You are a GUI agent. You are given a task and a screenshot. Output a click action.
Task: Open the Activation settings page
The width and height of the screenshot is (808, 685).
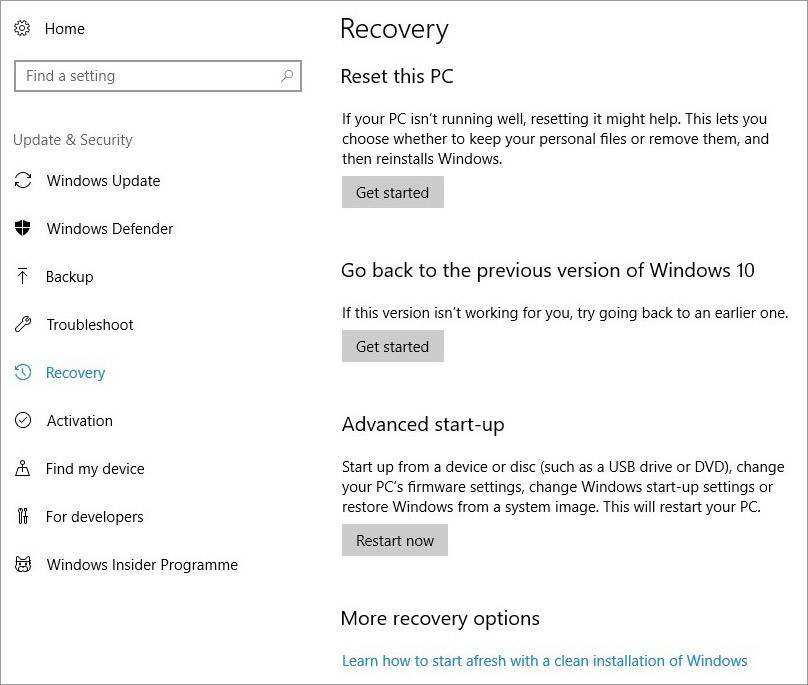(80, 421)
